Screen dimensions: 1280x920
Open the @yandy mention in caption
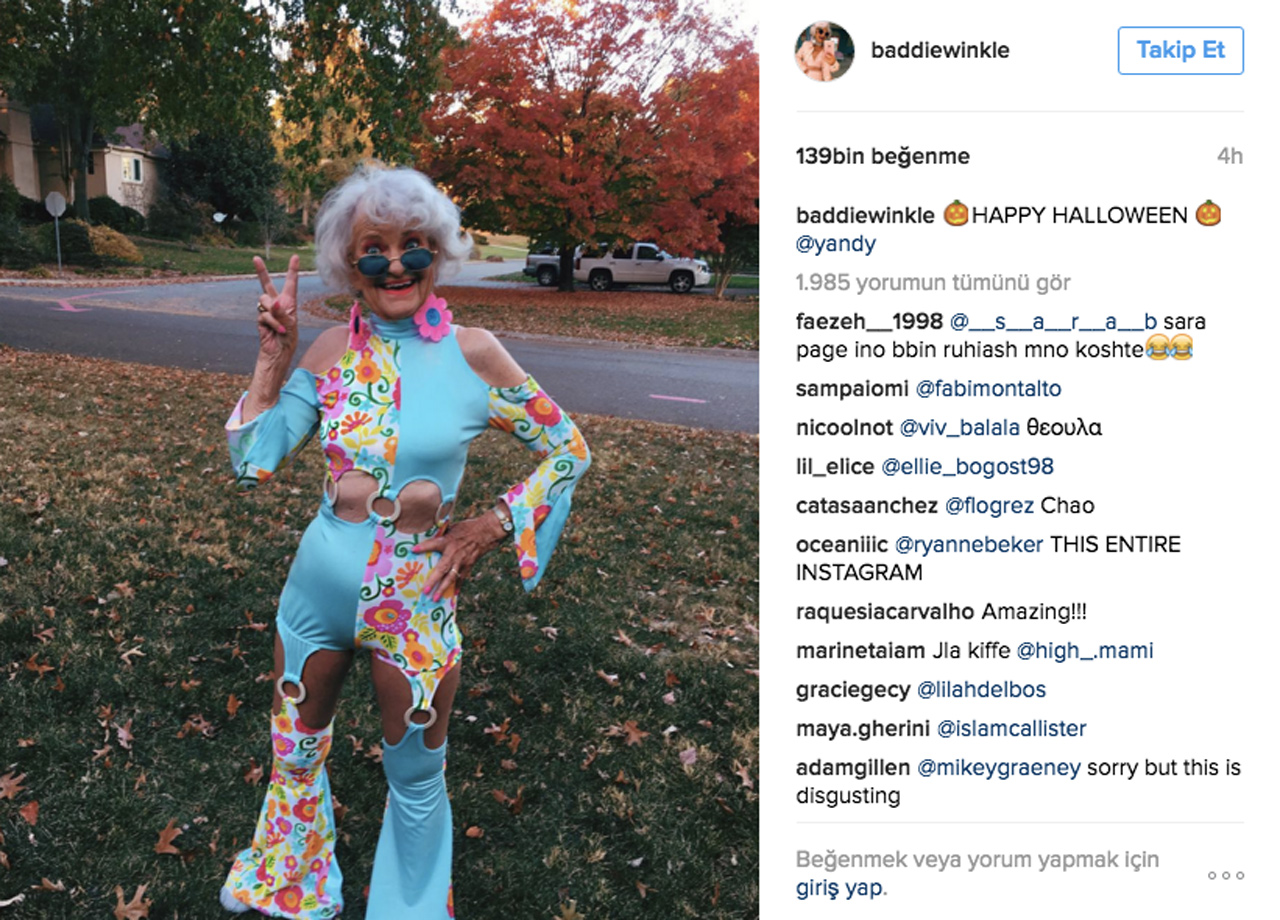tap(836, 244)
